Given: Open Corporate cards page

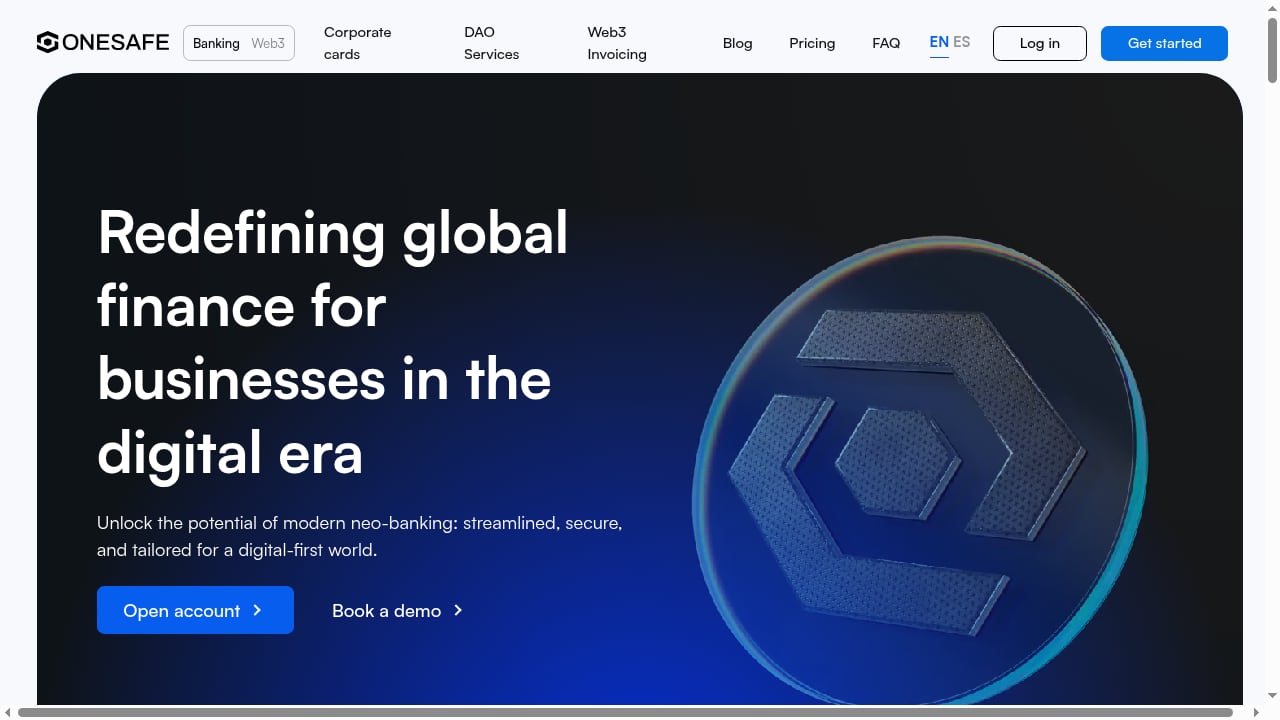Looking at the screenshot, I should pyautogui.click(x=357, y=43).
